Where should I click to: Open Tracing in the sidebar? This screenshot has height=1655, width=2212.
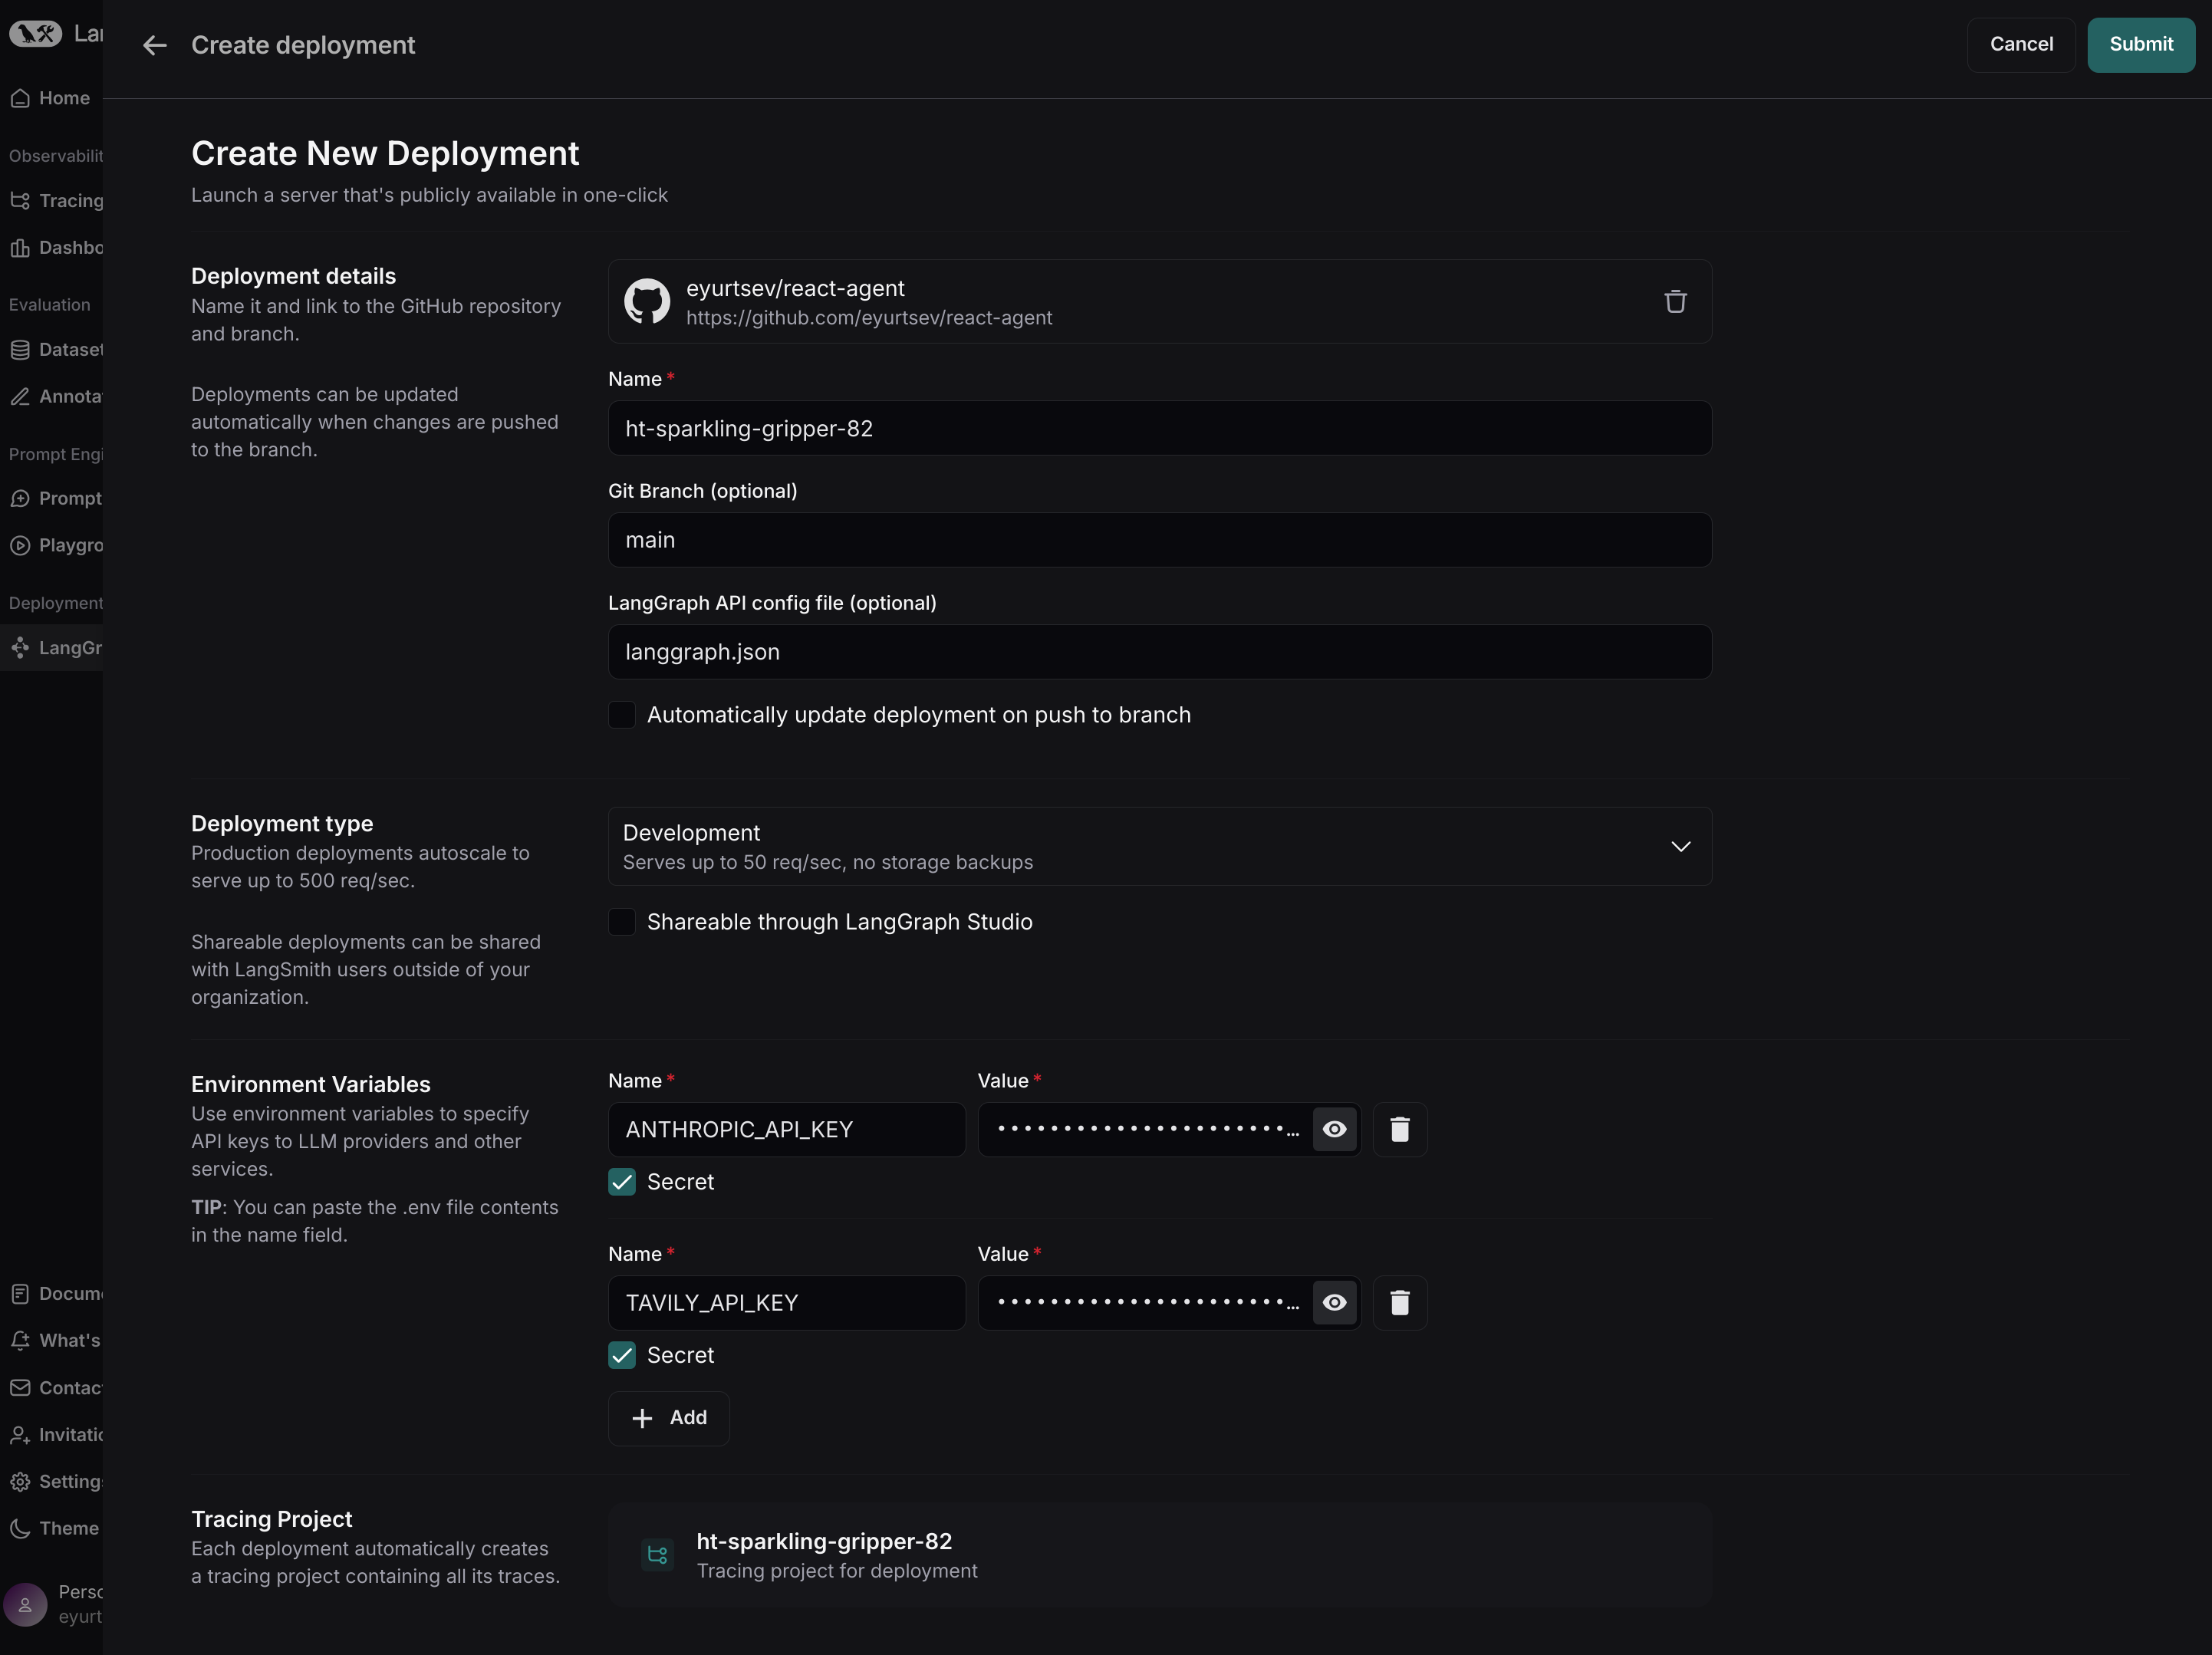click(x=51, y=201)
